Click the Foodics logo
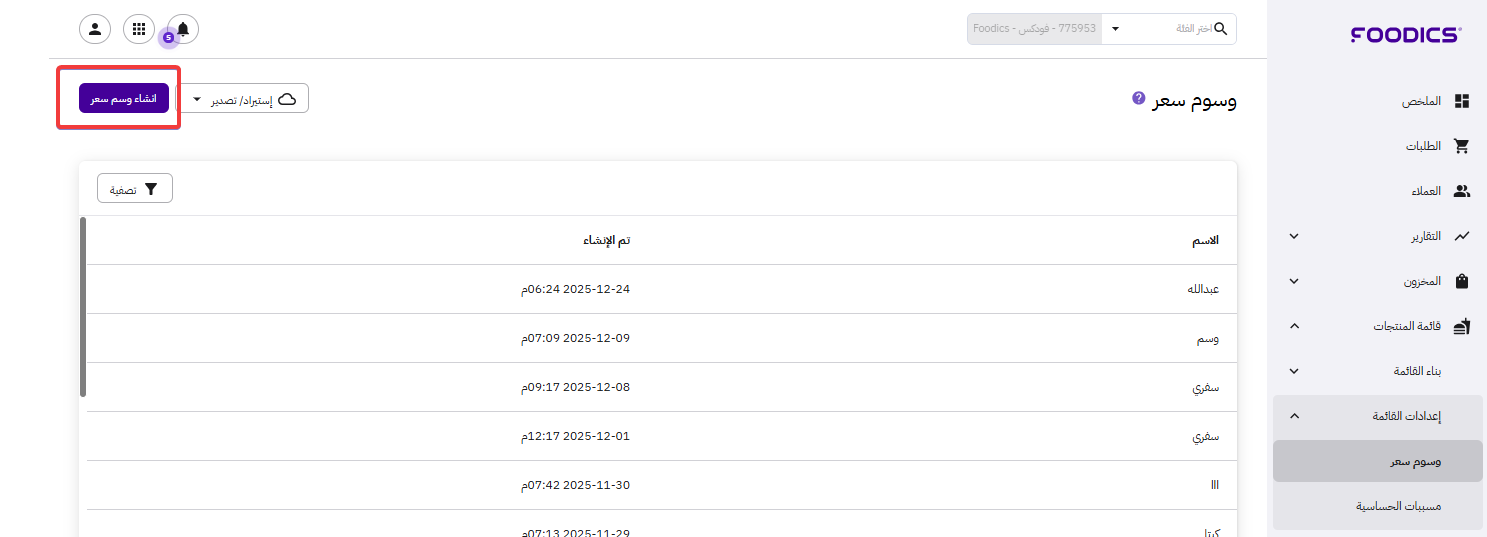 pos(1405,35)
